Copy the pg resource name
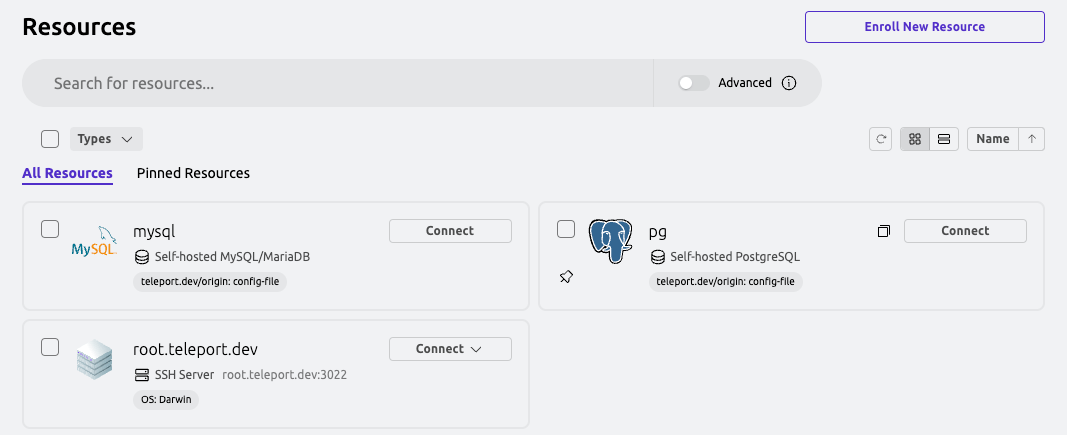 [x=883, y=231]
